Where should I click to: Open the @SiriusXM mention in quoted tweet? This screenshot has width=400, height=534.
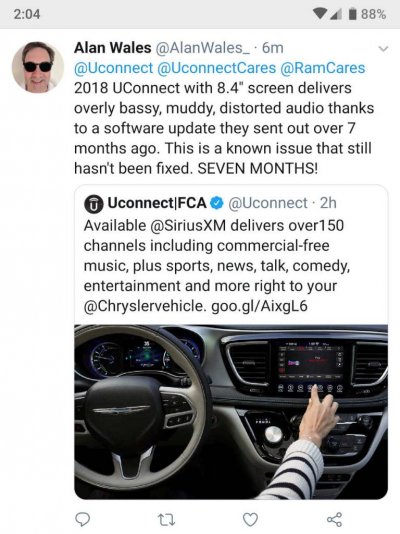(188, 225)
